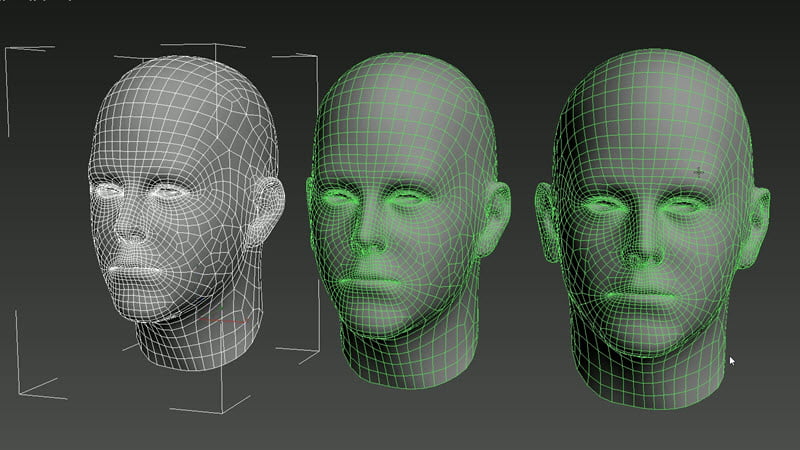The width and height of the screenshot is (800, 450).
Task: Click right head's ear near middle head
Action: click(546, 223)
